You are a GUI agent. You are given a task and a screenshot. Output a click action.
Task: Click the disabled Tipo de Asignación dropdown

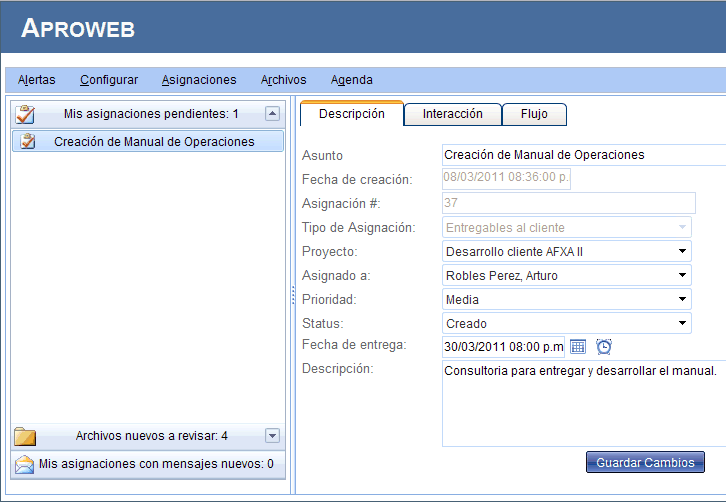point(567,227)
